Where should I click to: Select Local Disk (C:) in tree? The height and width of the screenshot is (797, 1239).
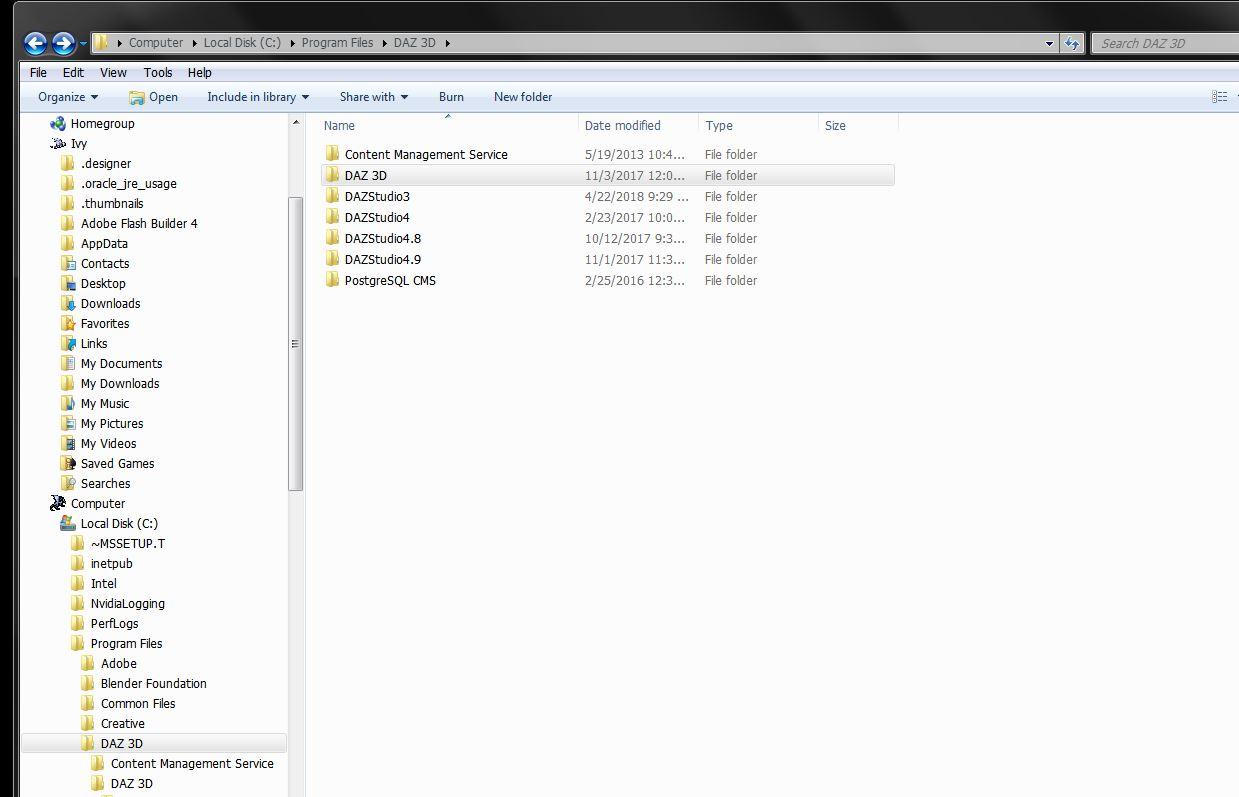point(119,523)
